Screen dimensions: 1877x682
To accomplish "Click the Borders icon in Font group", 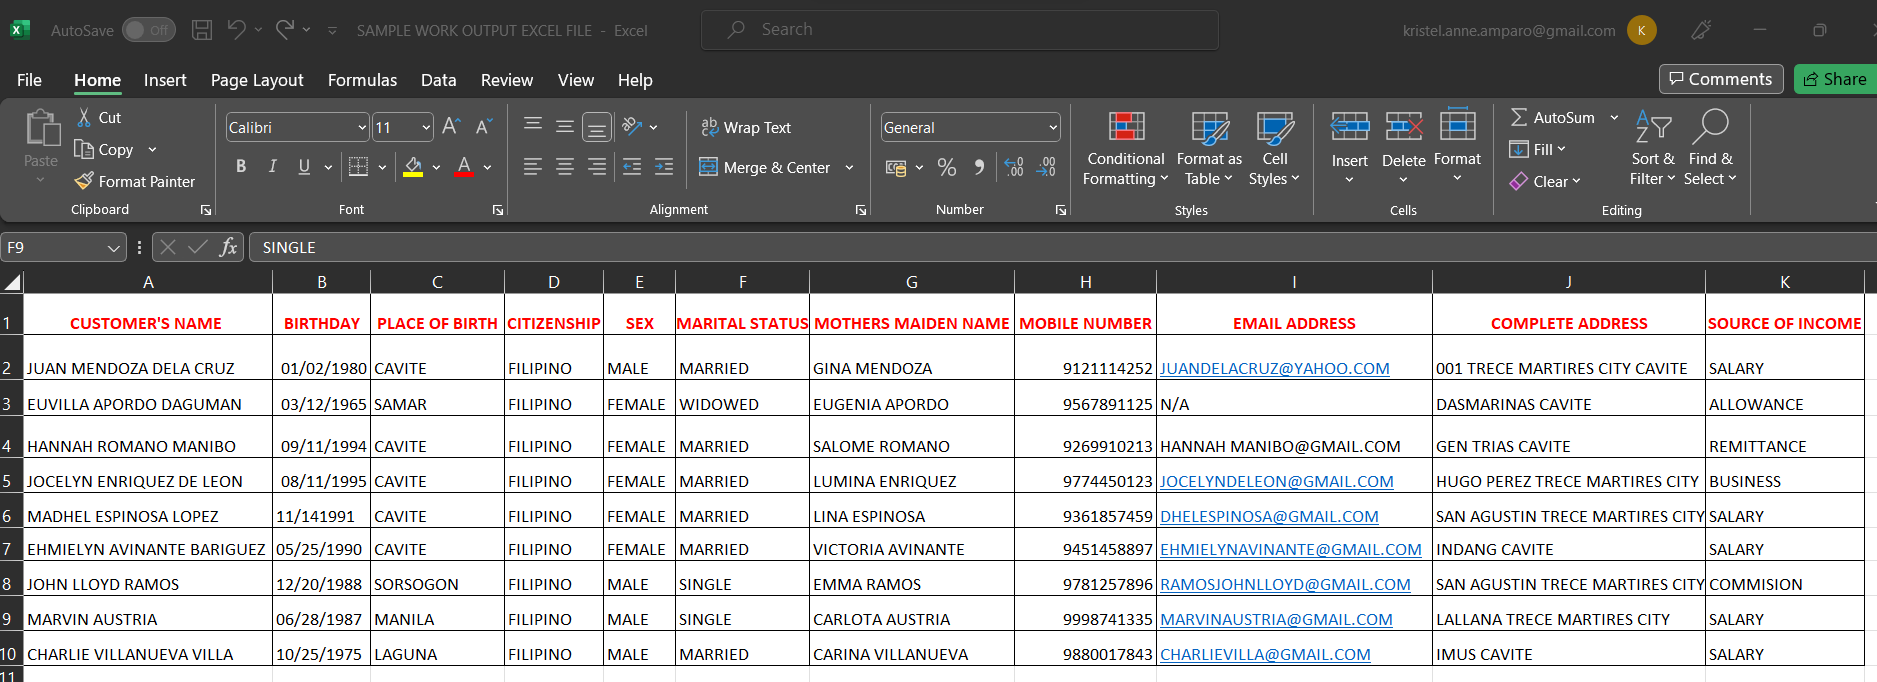I will [358, 167].
